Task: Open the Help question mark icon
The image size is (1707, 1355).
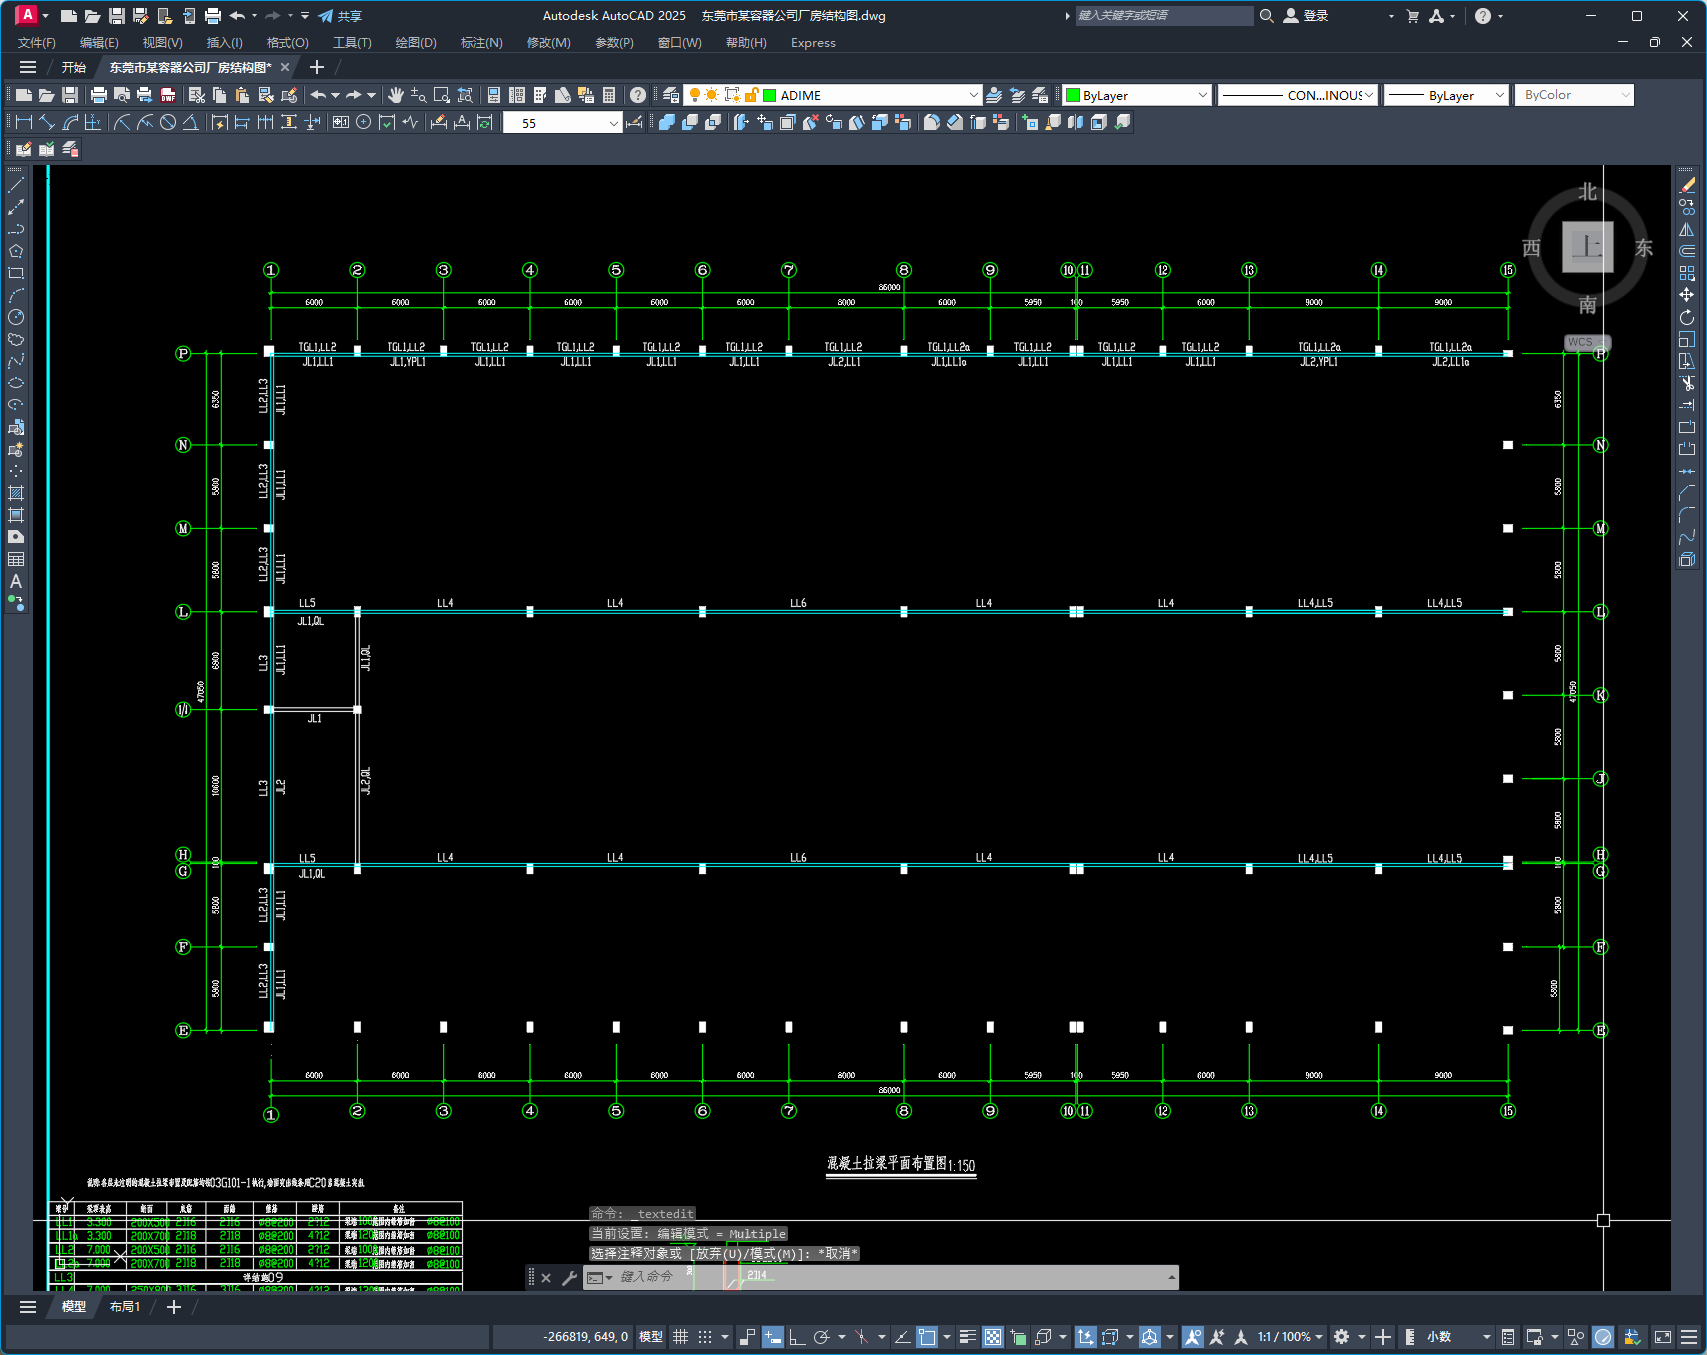Action: 638,95
